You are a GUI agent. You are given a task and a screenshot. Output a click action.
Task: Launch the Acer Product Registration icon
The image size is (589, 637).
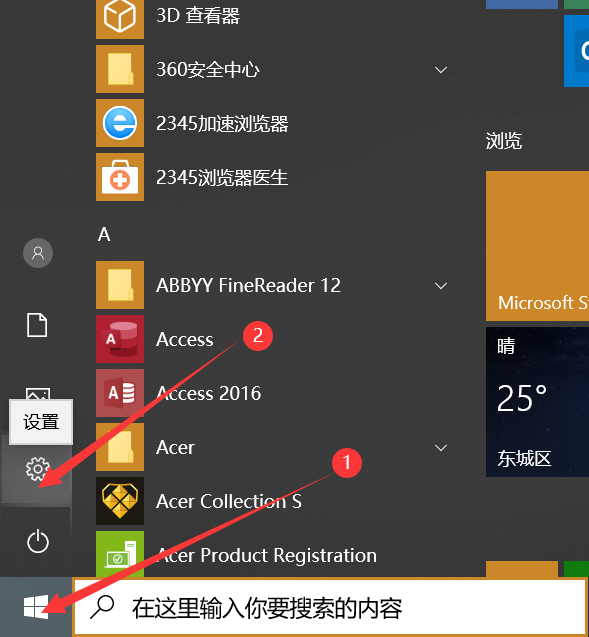point(120,554)
